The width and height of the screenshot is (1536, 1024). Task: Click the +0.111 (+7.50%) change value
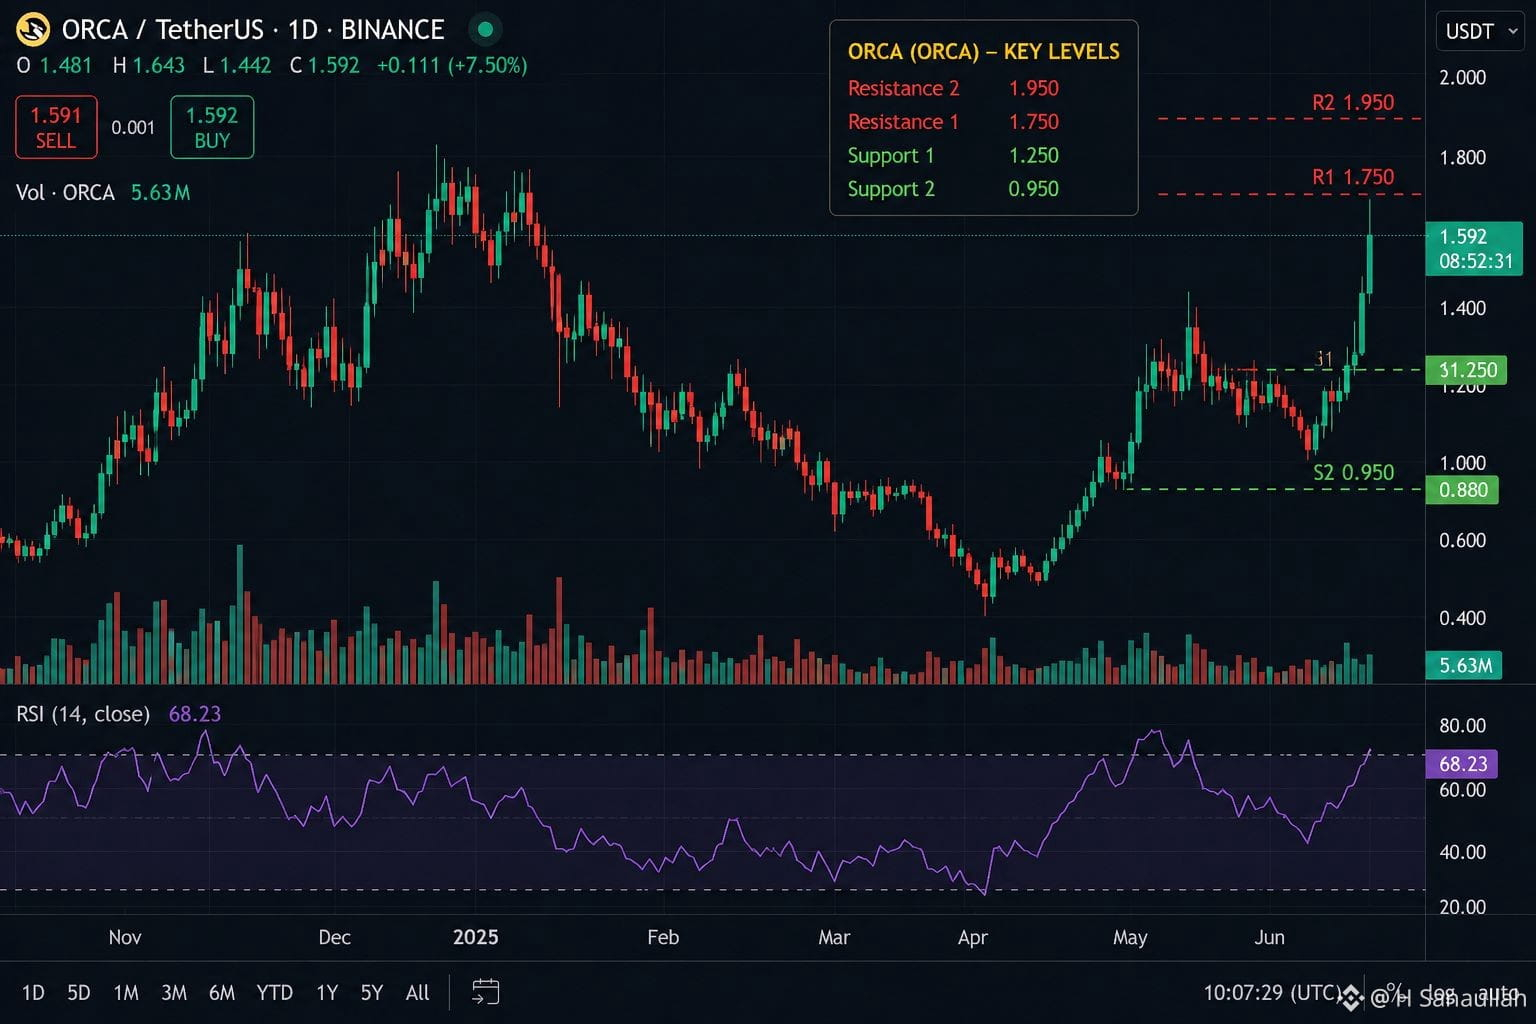point(452,65)
